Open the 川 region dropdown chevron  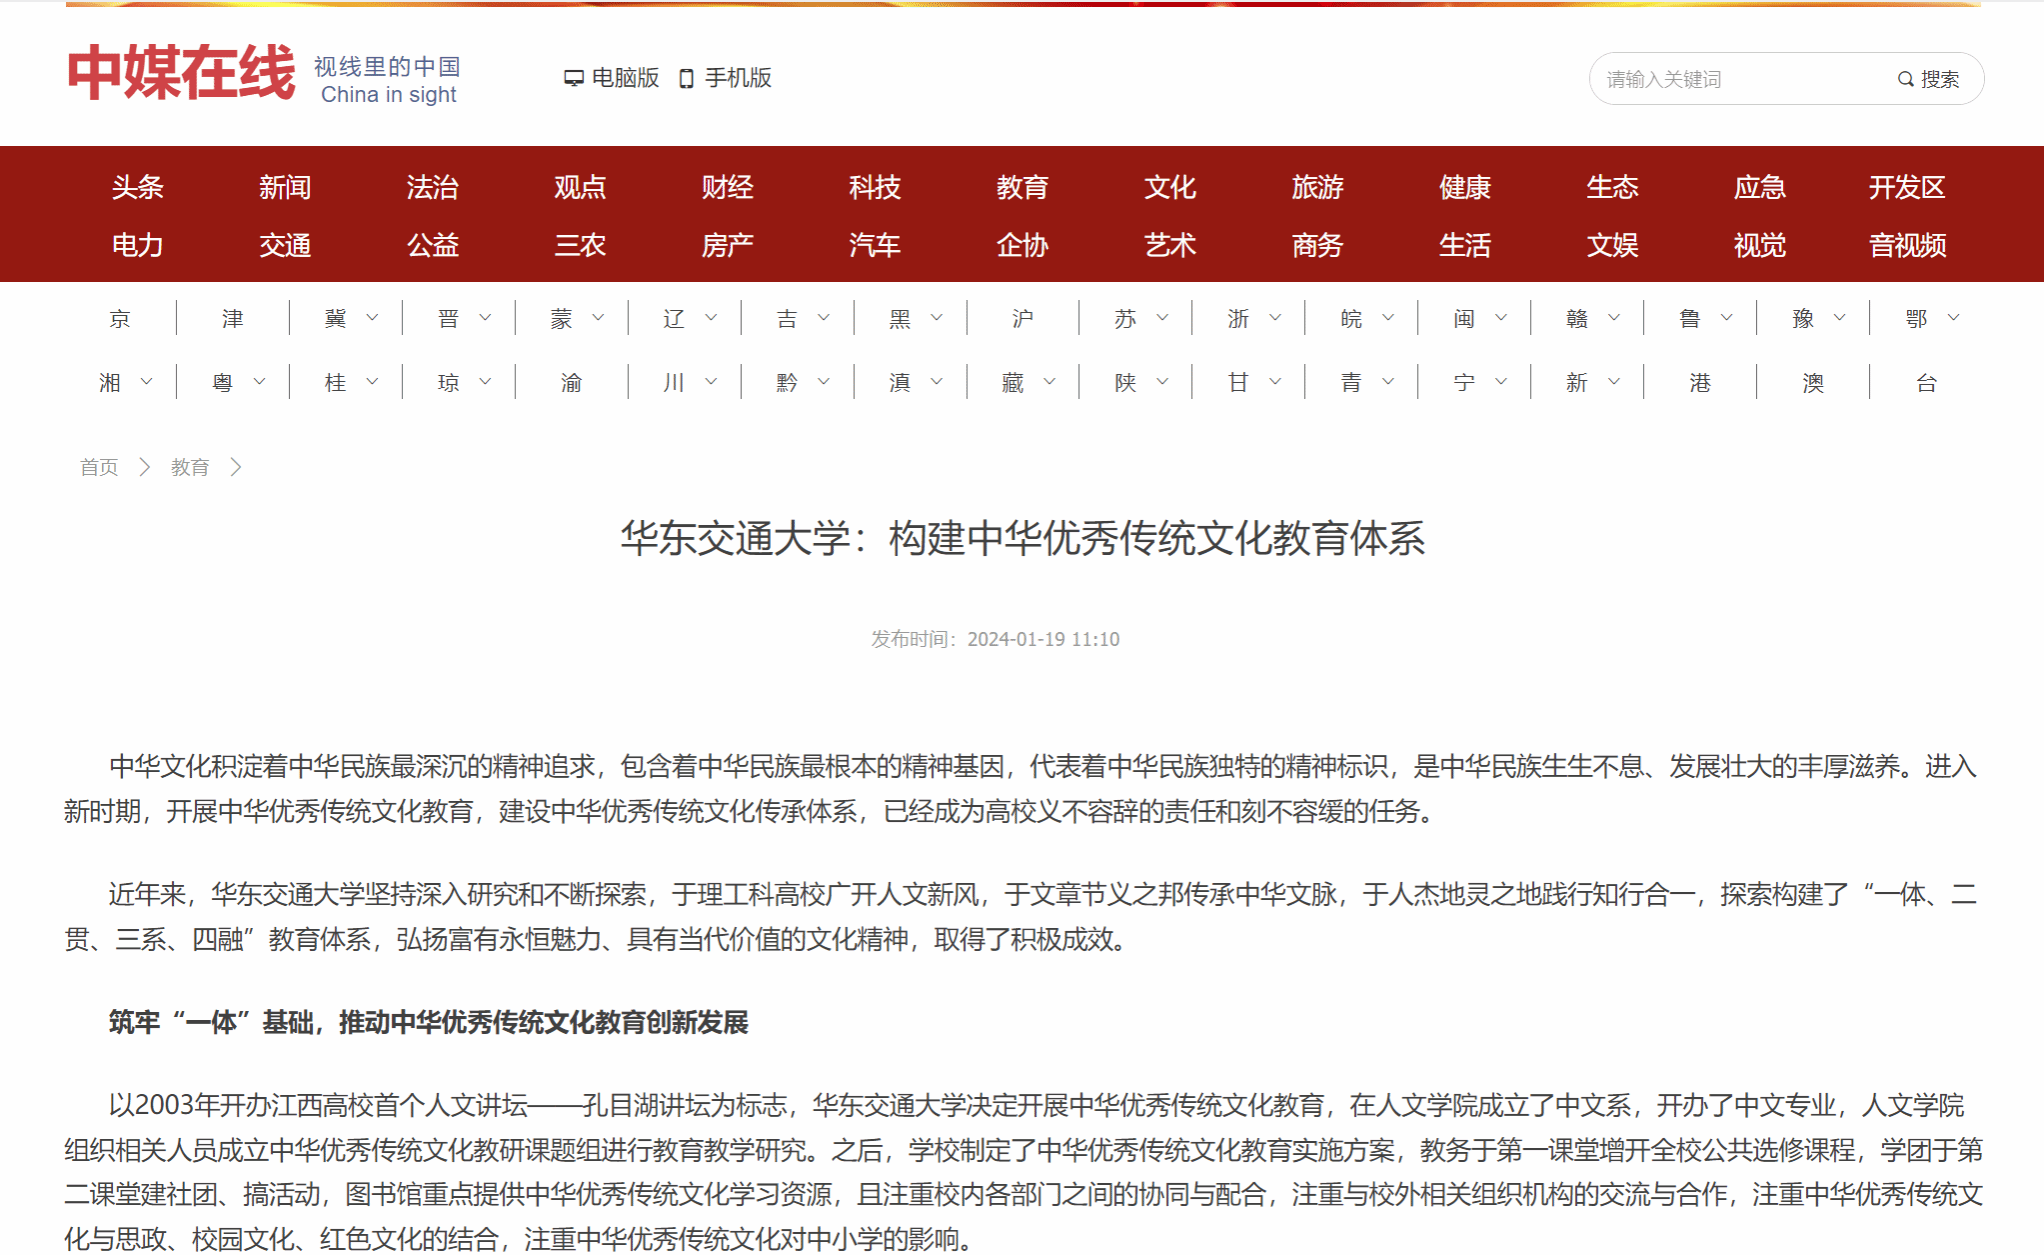711,382
